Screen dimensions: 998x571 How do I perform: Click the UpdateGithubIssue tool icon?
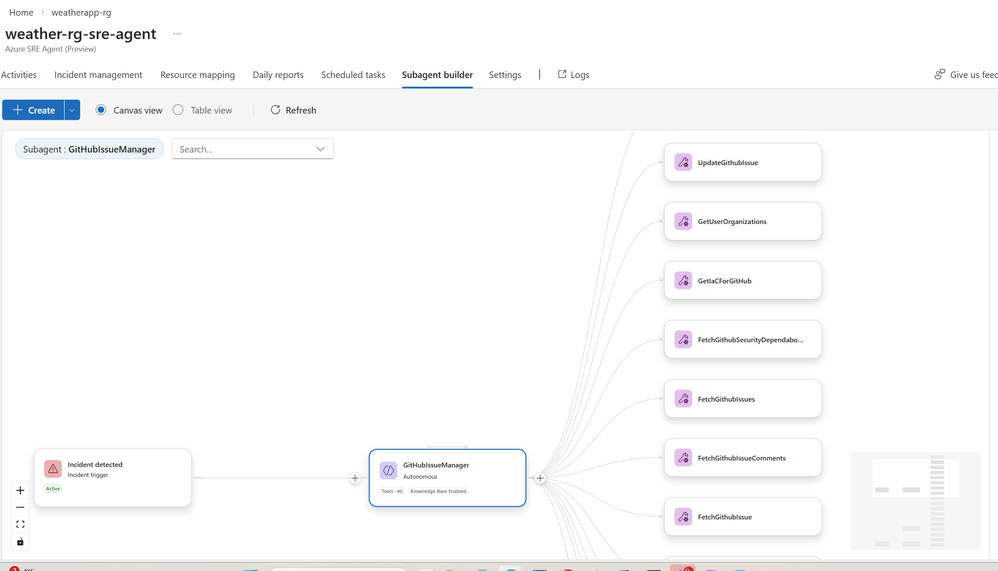click(x=683, y=162)
